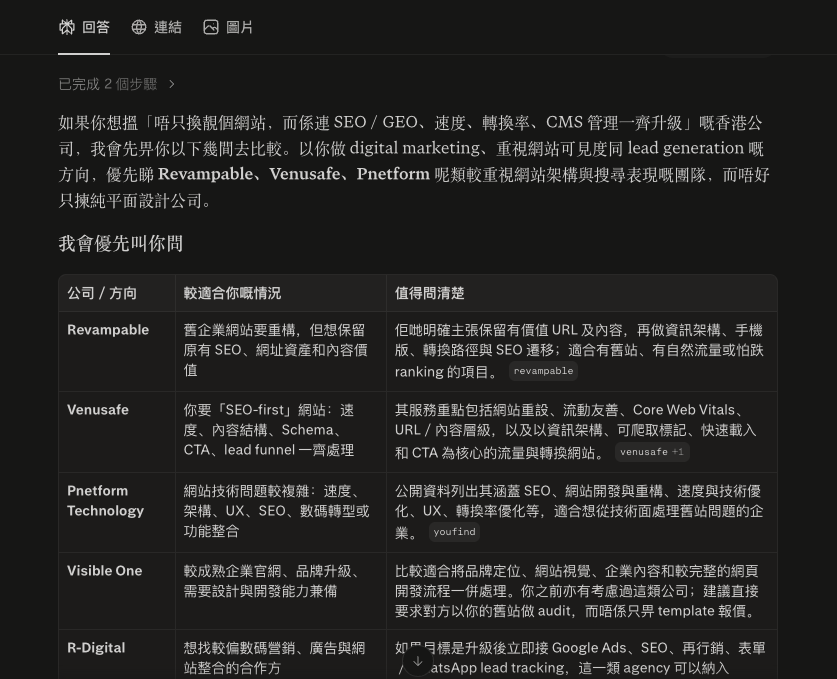Viewport: 837px width, 679px height.
Task: Click cell starting 比較適合將品牌定位
Action: tap(582, 591)
